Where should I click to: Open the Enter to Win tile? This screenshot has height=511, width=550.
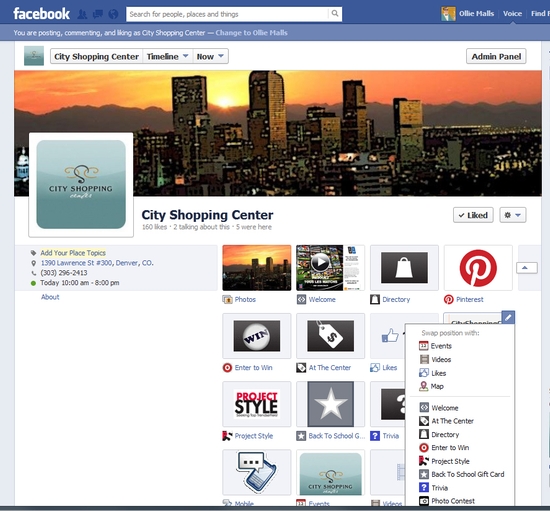pos(257,336)
